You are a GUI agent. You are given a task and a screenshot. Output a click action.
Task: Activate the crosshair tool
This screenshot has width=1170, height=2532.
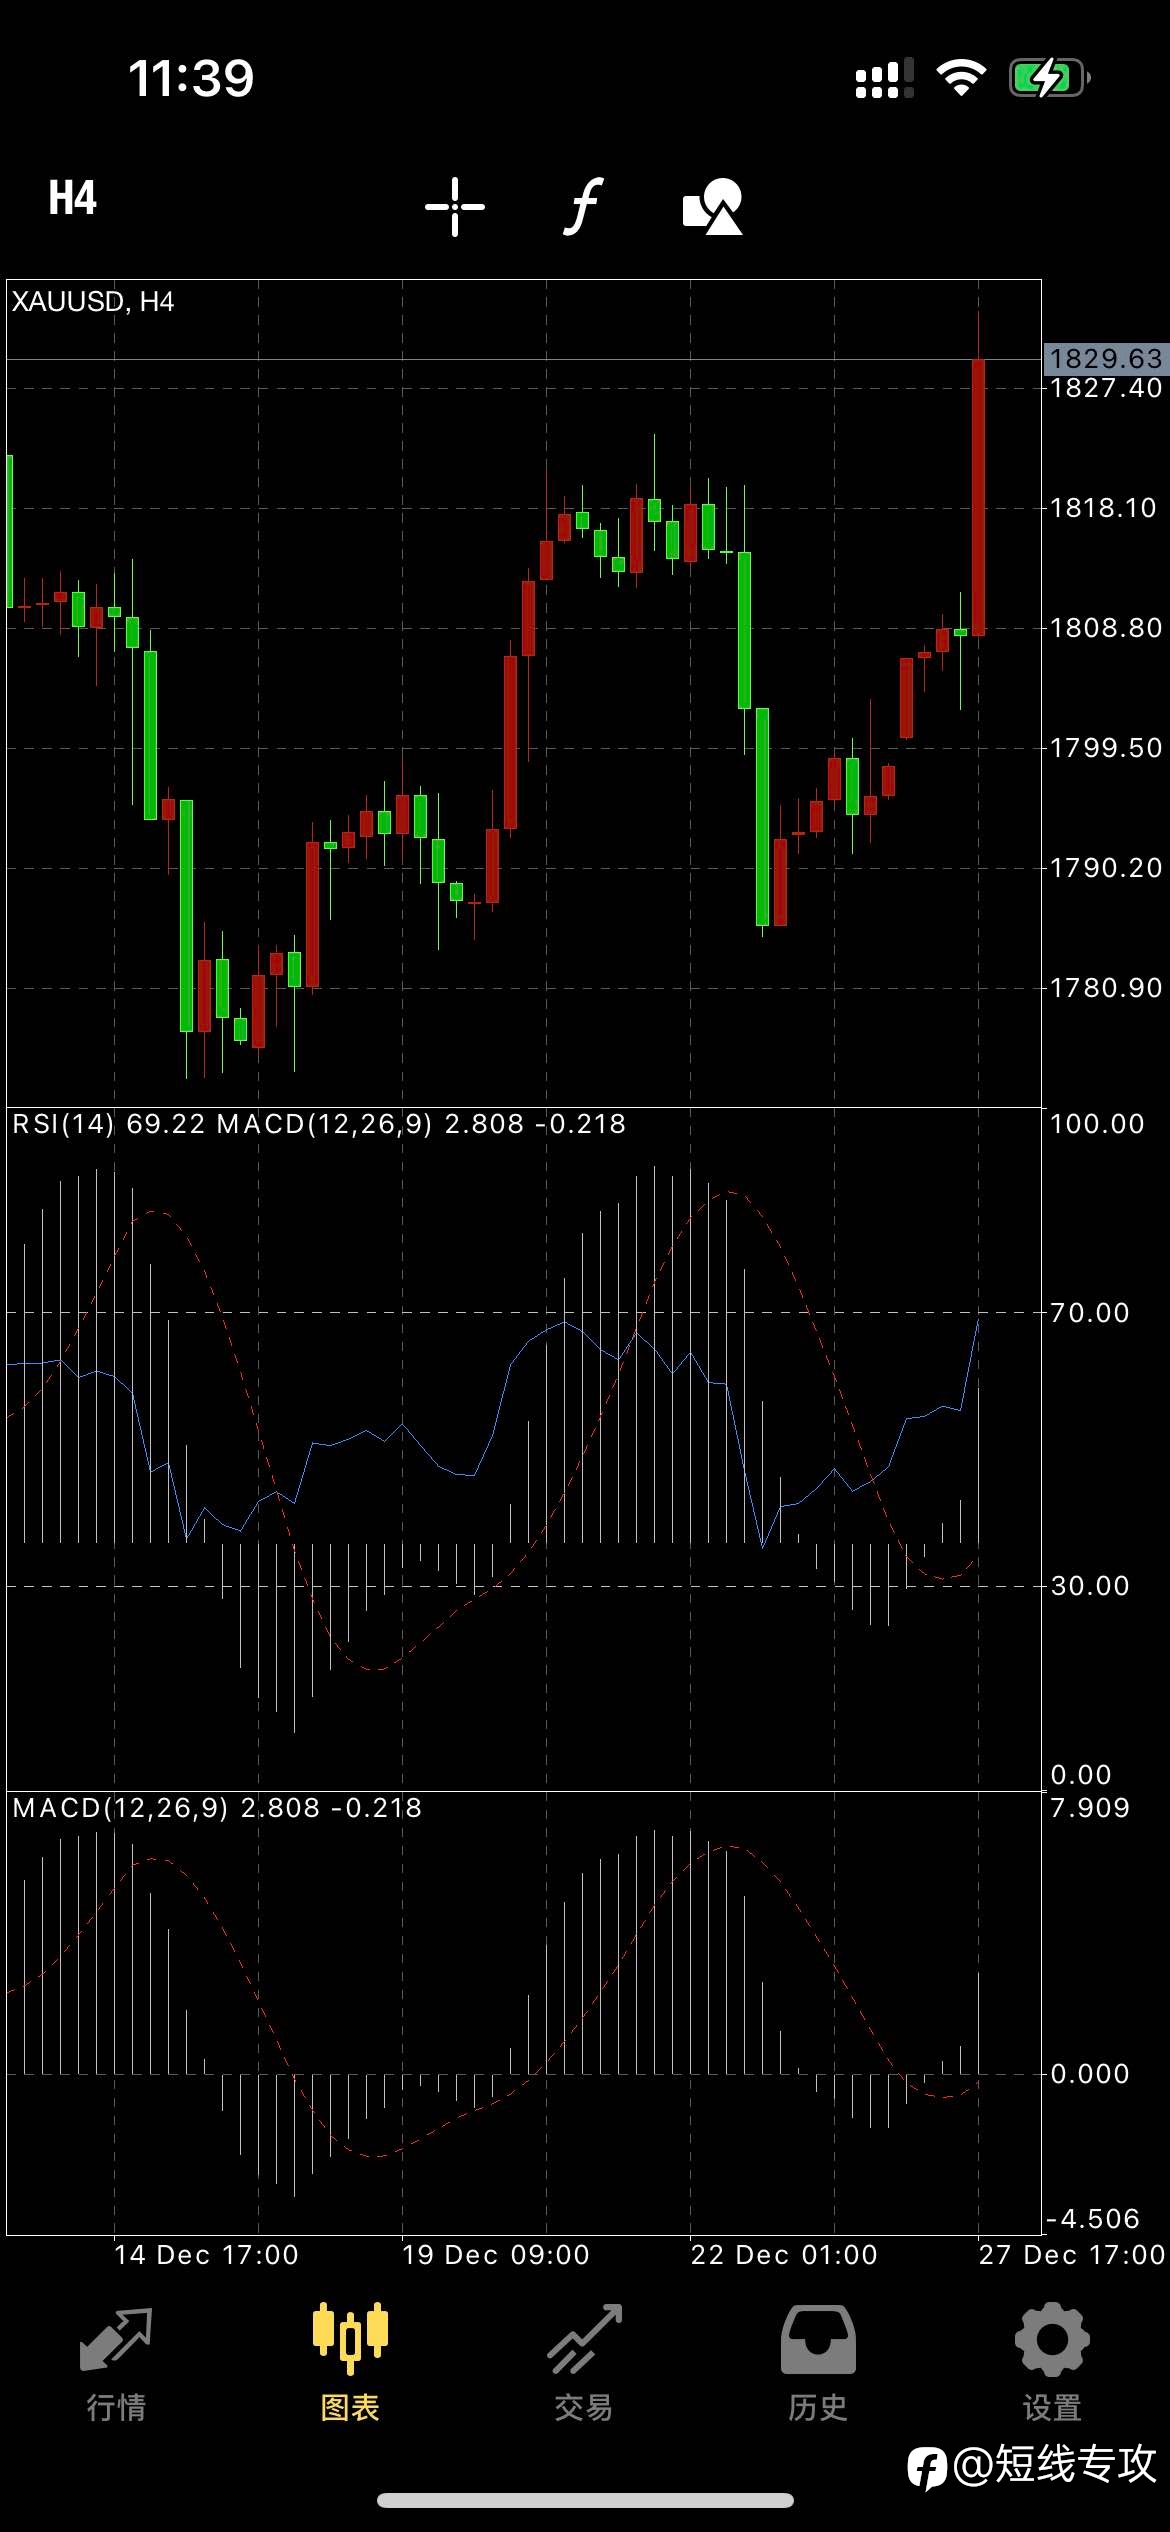pyautogui.click(x=455, y=207)
